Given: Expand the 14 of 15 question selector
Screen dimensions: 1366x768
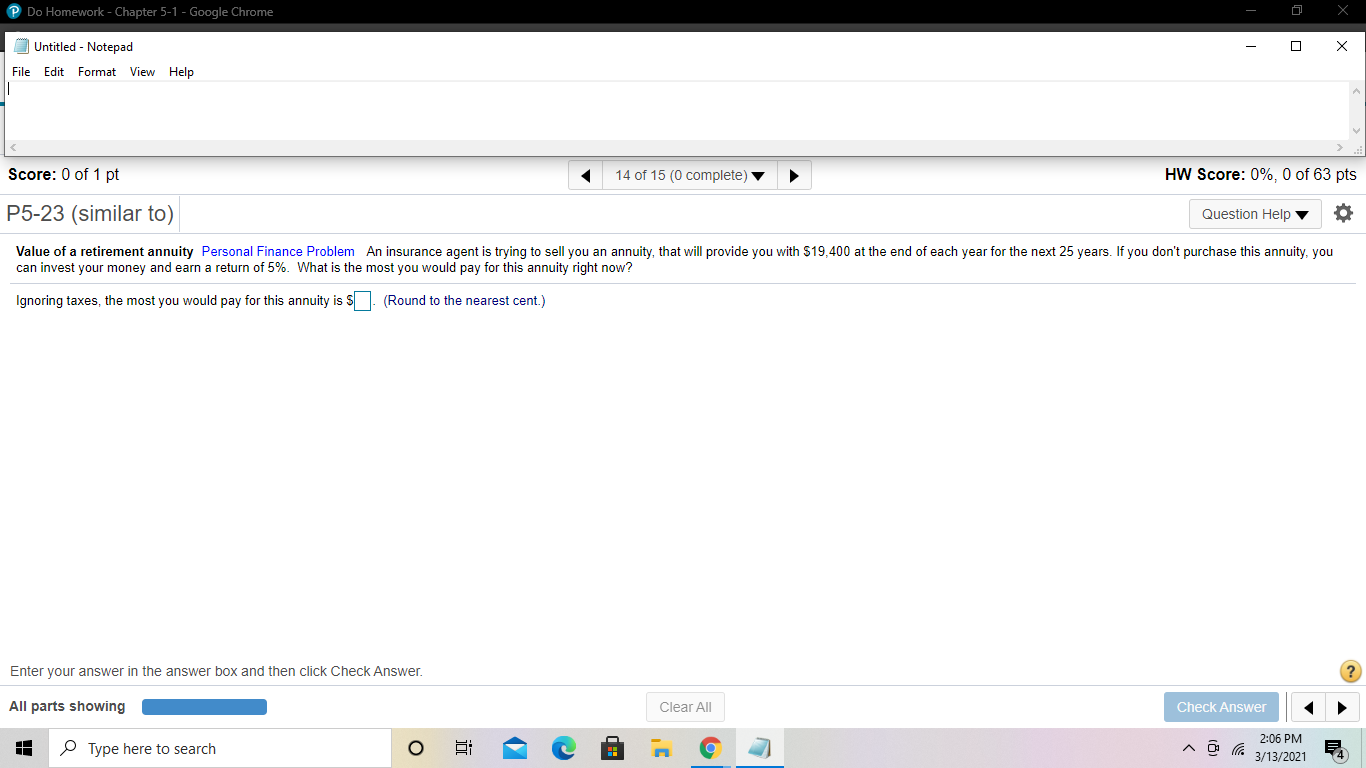Looking at the screenshot, I should coord(689,175).
